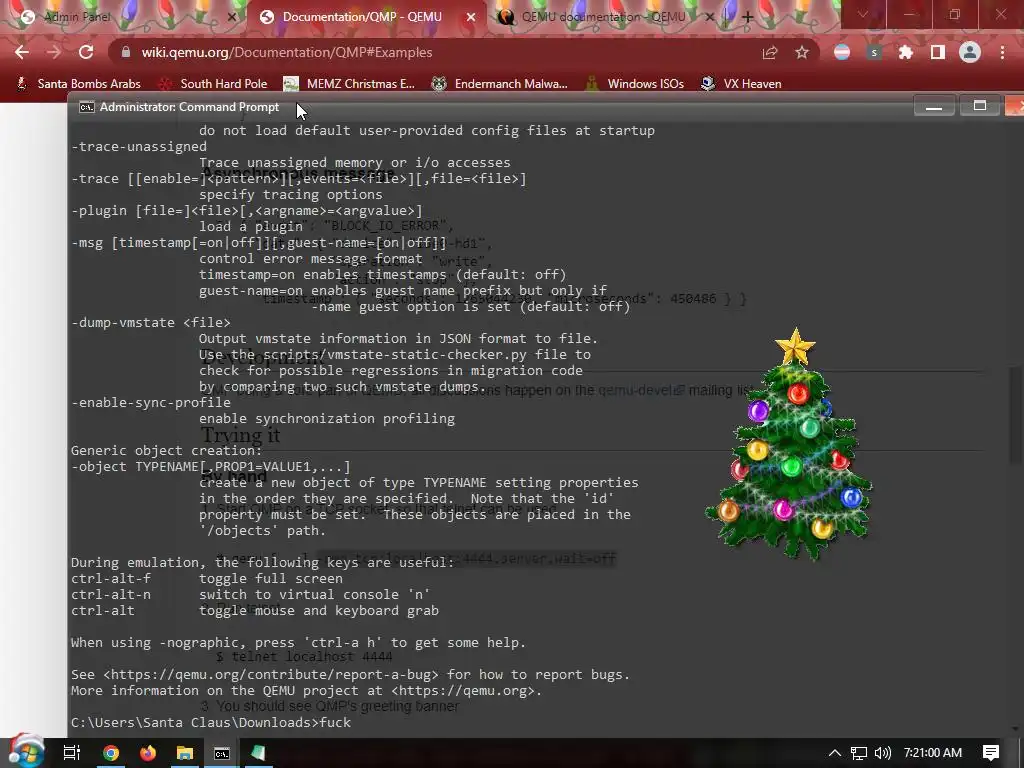Close the QEMU documentation tab
Screen dimensions: 1024x768
pos(711,18)
